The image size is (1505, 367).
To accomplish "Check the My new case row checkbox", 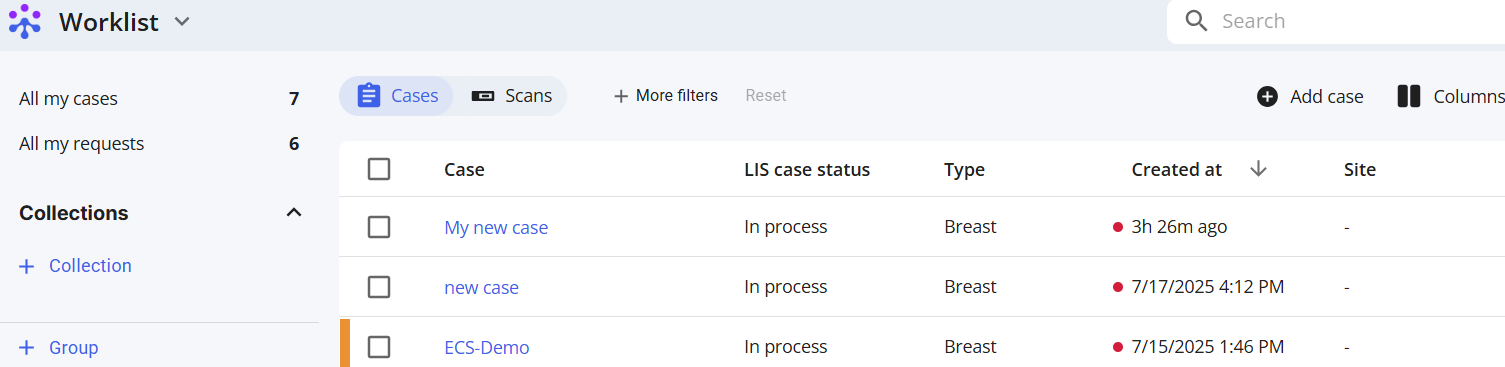I will [379, 227].
